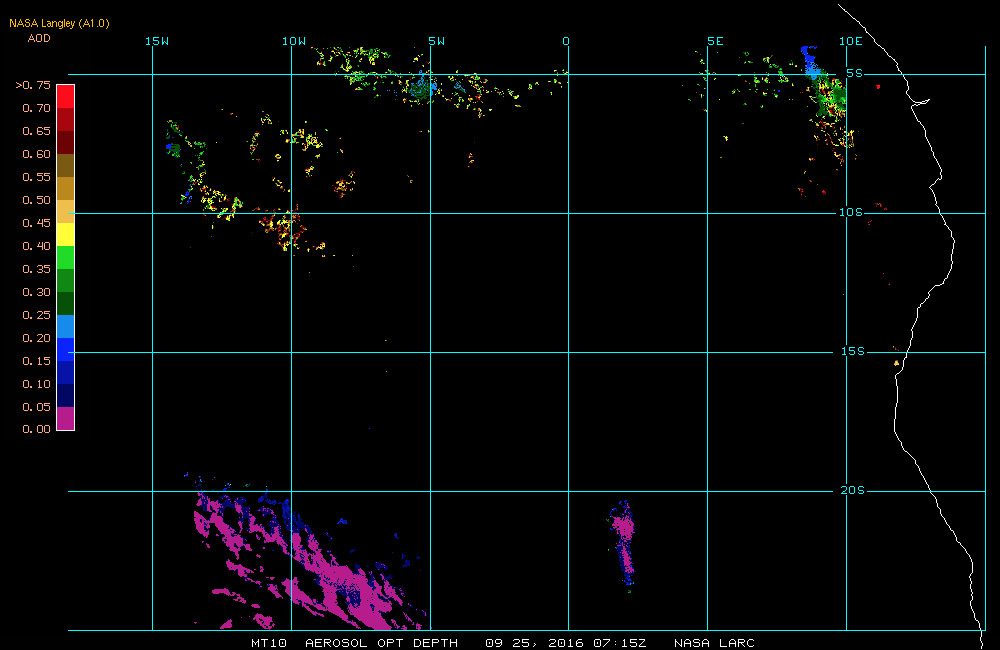Pick the brown-olive colorbar swatch
This screenshot has height=650, width=1000.
(x=66, y=165)
